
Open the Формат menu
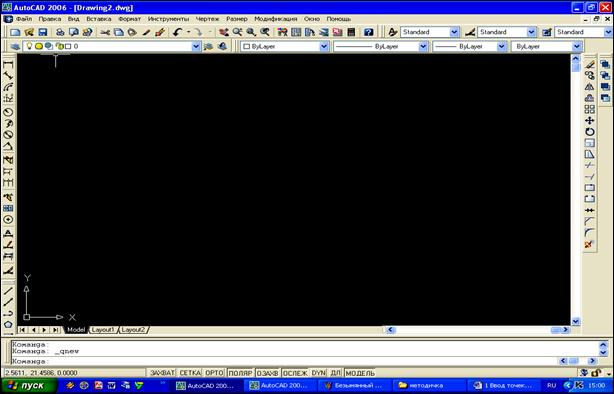(129, 19)
